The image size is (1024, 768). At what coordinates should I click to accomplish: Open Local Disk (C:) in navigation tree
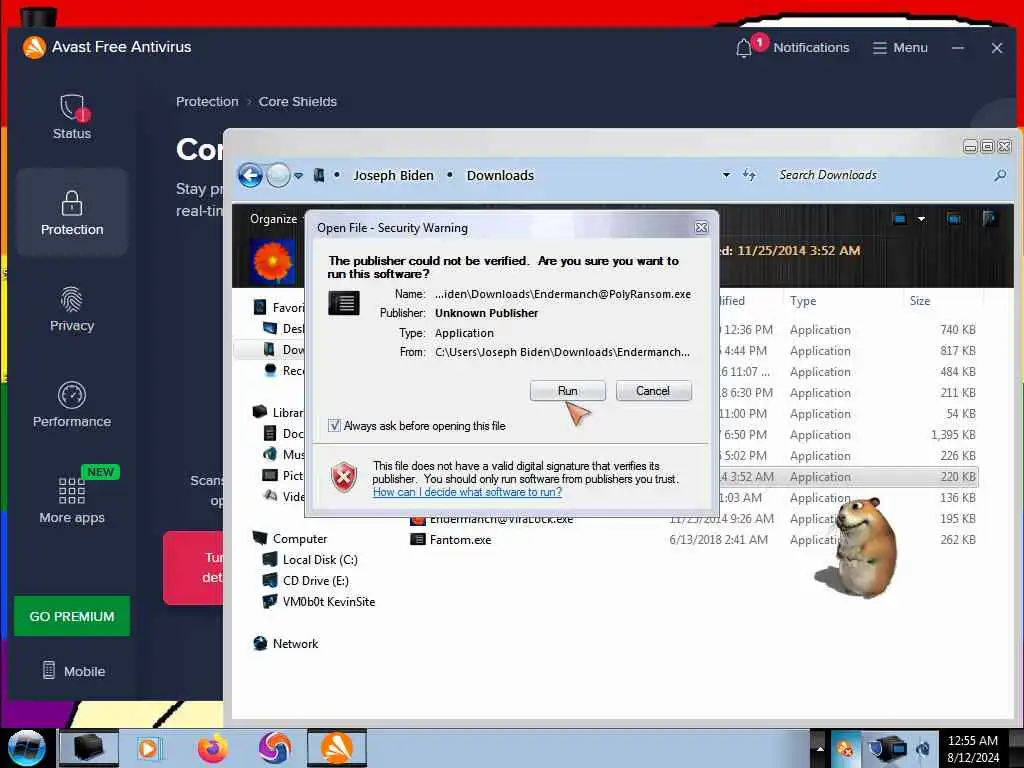coord(319,560)
